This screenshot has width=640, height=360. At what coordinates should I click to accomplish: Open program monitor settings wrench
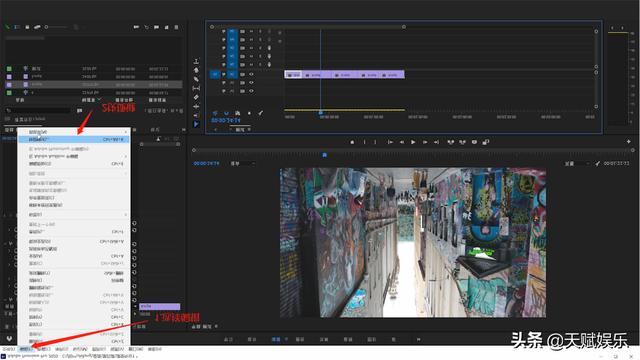[x=598, y=163]
